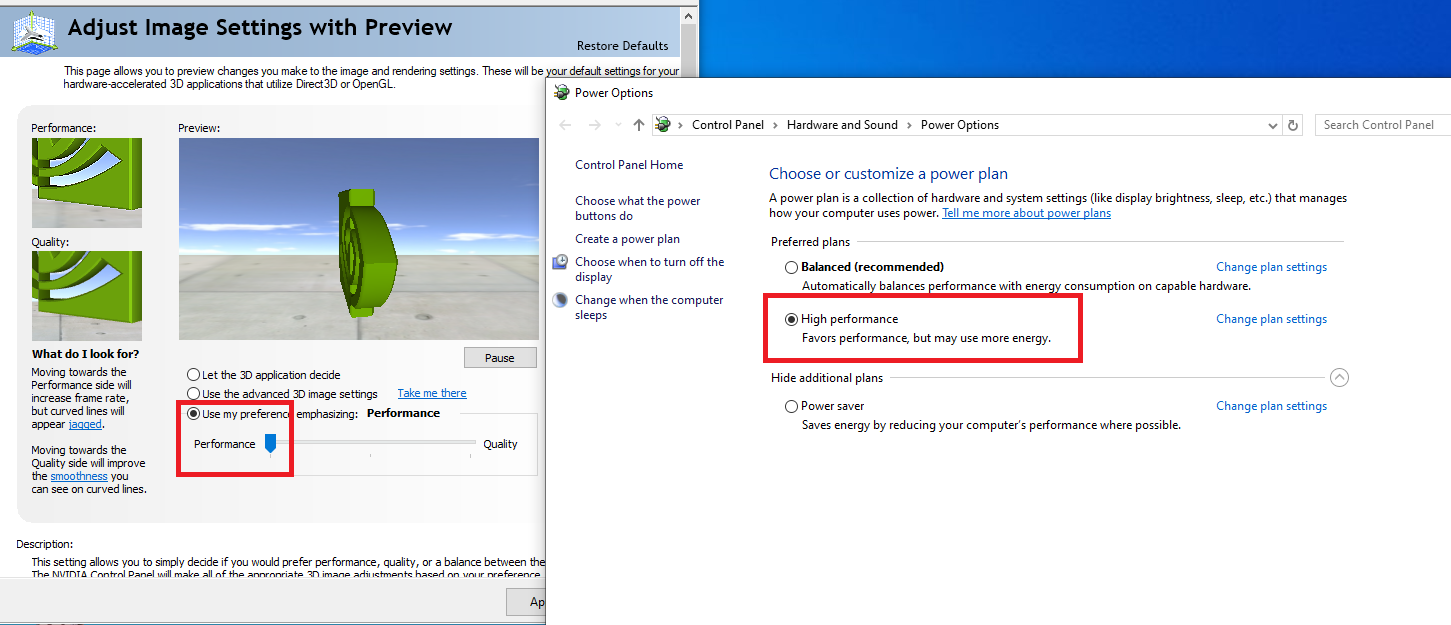Go back using the Power Options back arrow

(565, 125)
